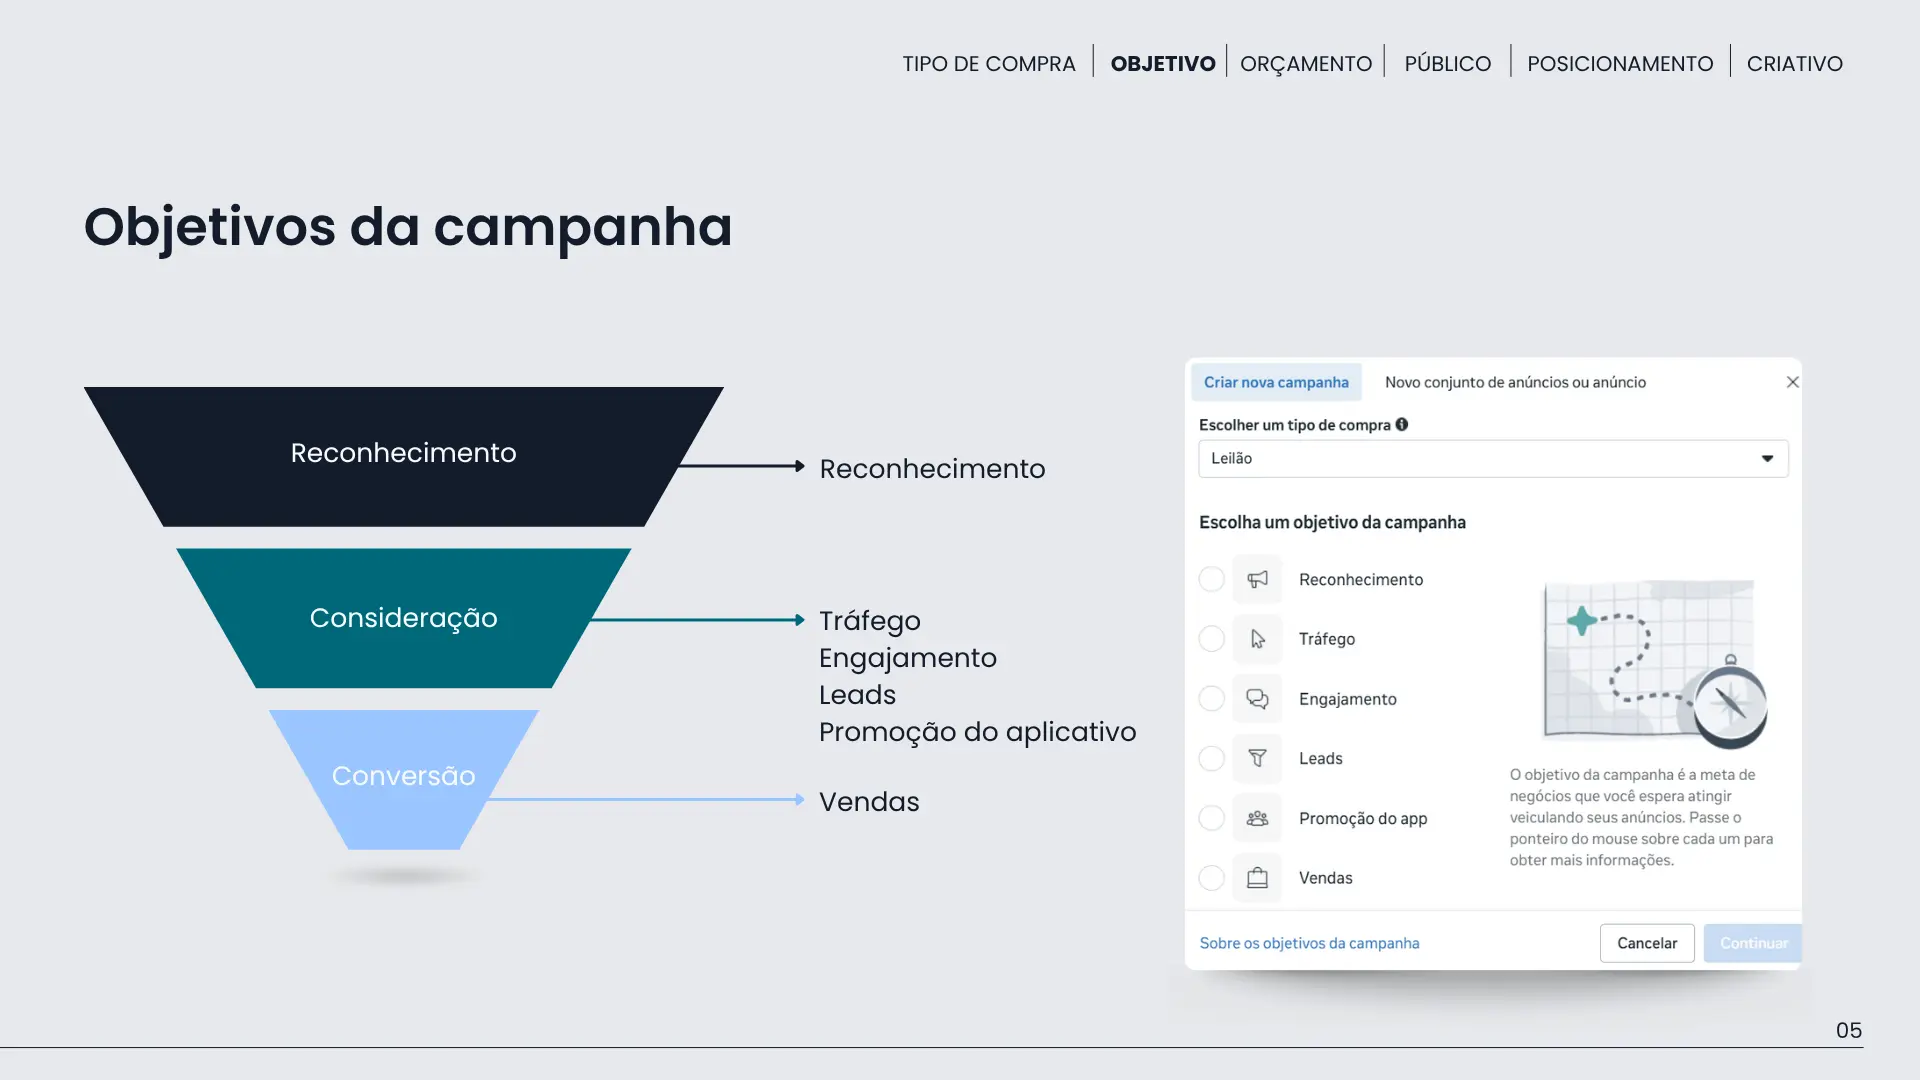
Task: Open Sobre os objetivos da campanha link
Action: point(1309,943)
